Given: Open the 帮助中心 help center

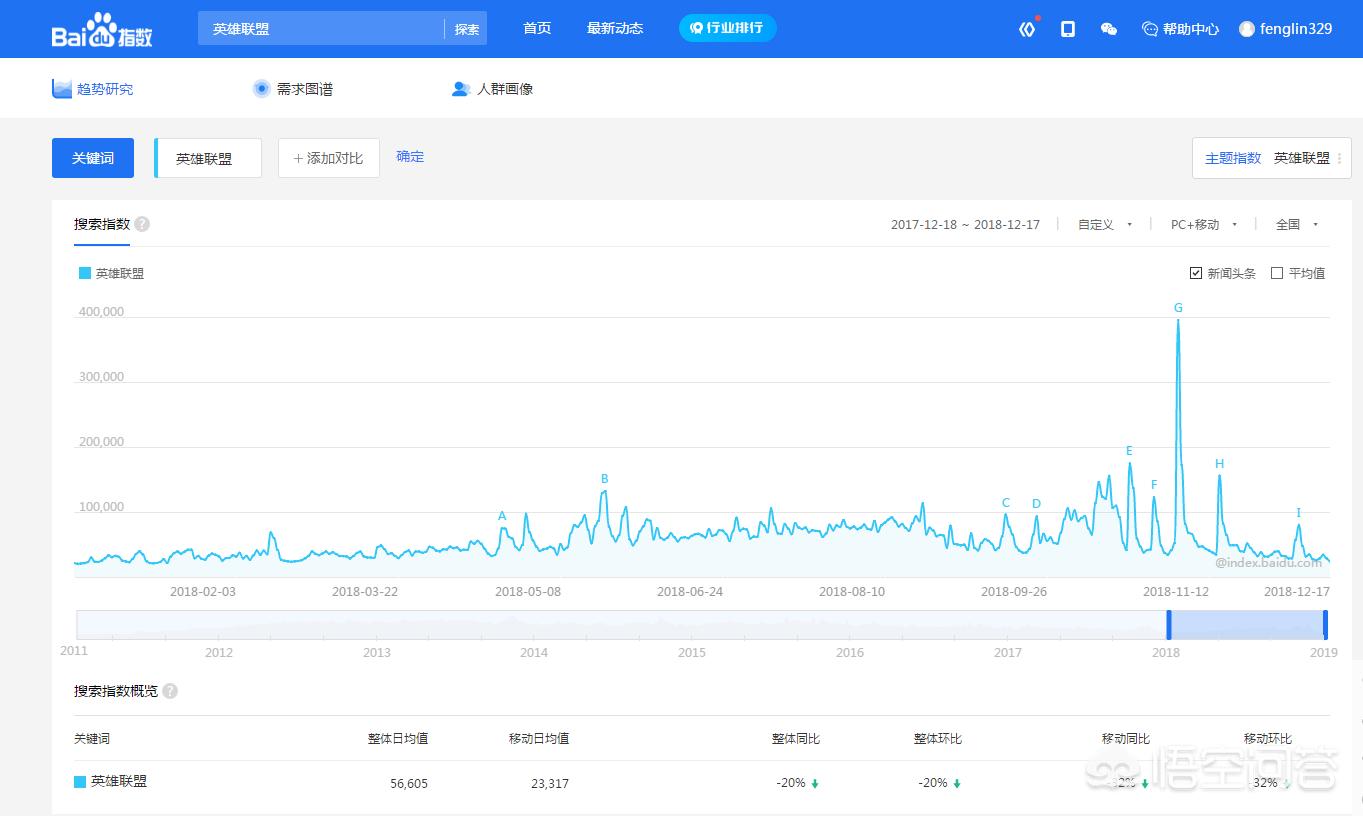Looking at the screenshot, I should (1180, 29).
